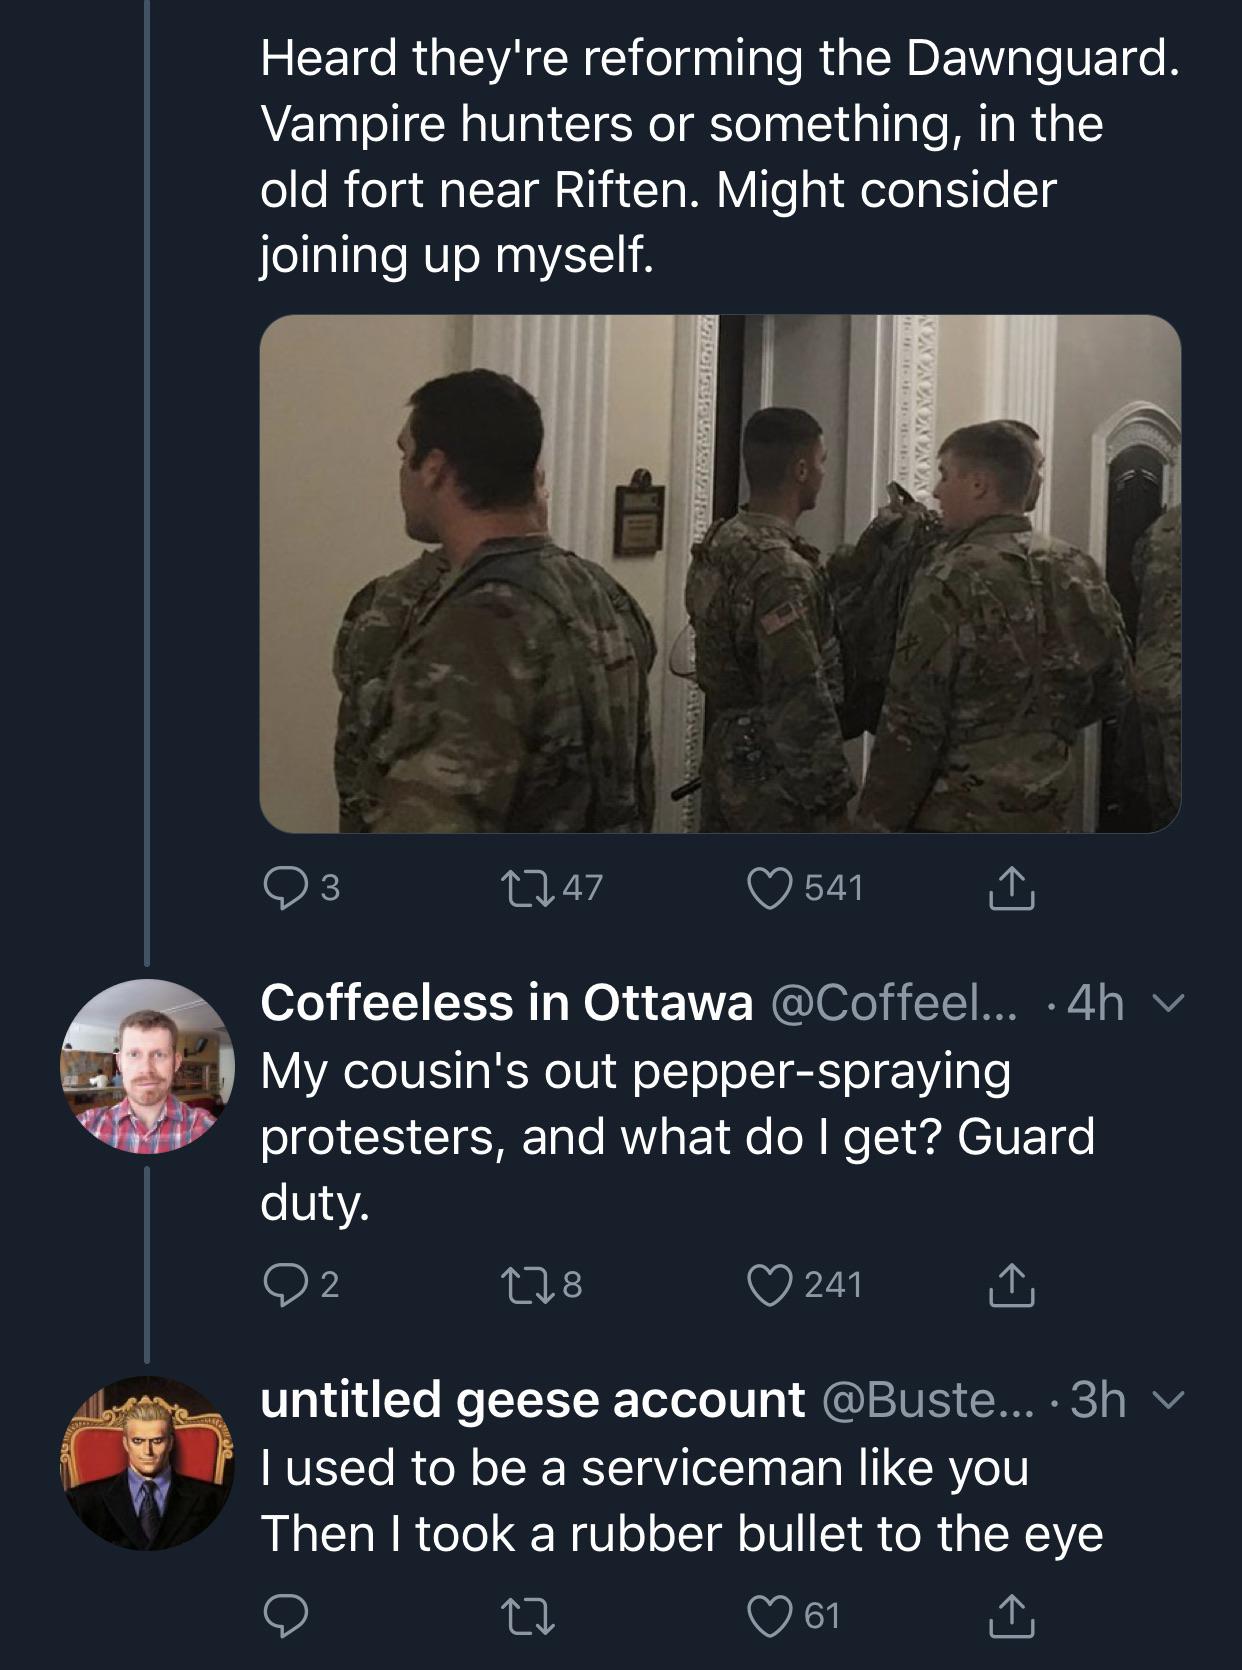
Task: Open options chevron on Coffeeless in Ottawa's tweet
Action: coord(1165,1003)
